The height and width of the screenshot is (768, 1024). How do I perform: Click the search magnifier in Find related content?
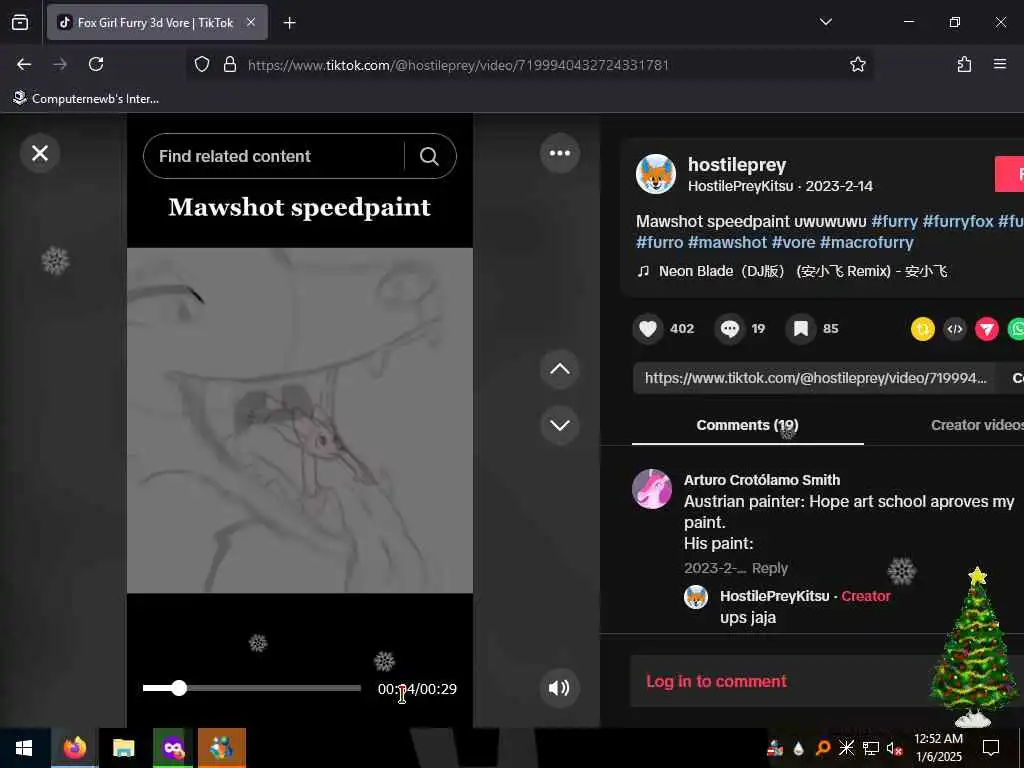429,156
